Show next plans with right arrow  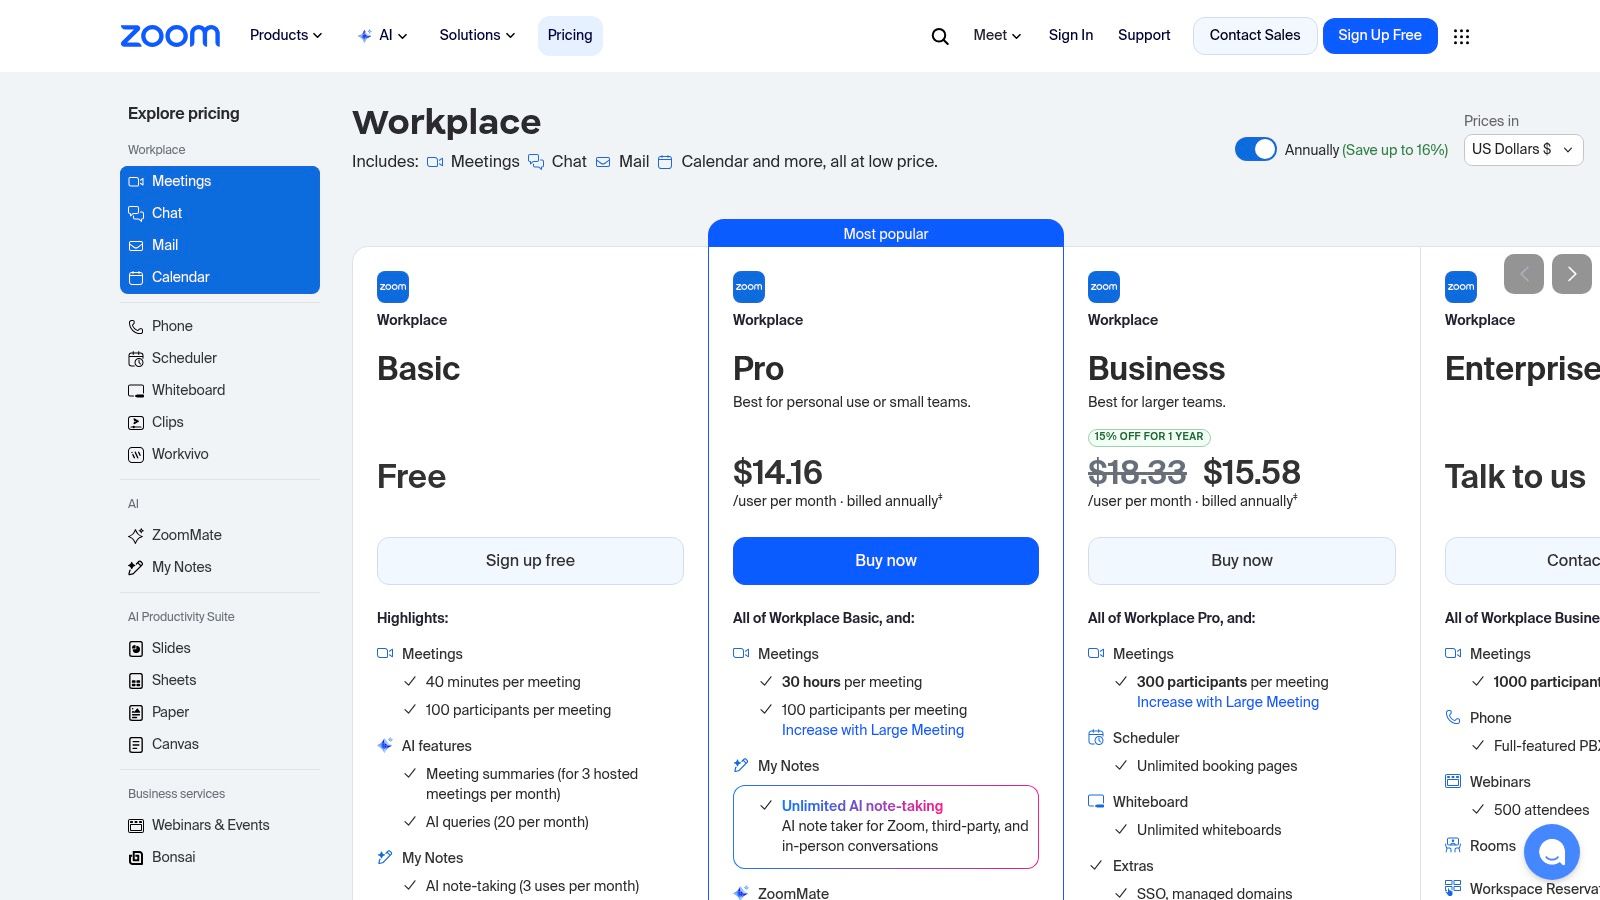click(x=1572, y=274)
